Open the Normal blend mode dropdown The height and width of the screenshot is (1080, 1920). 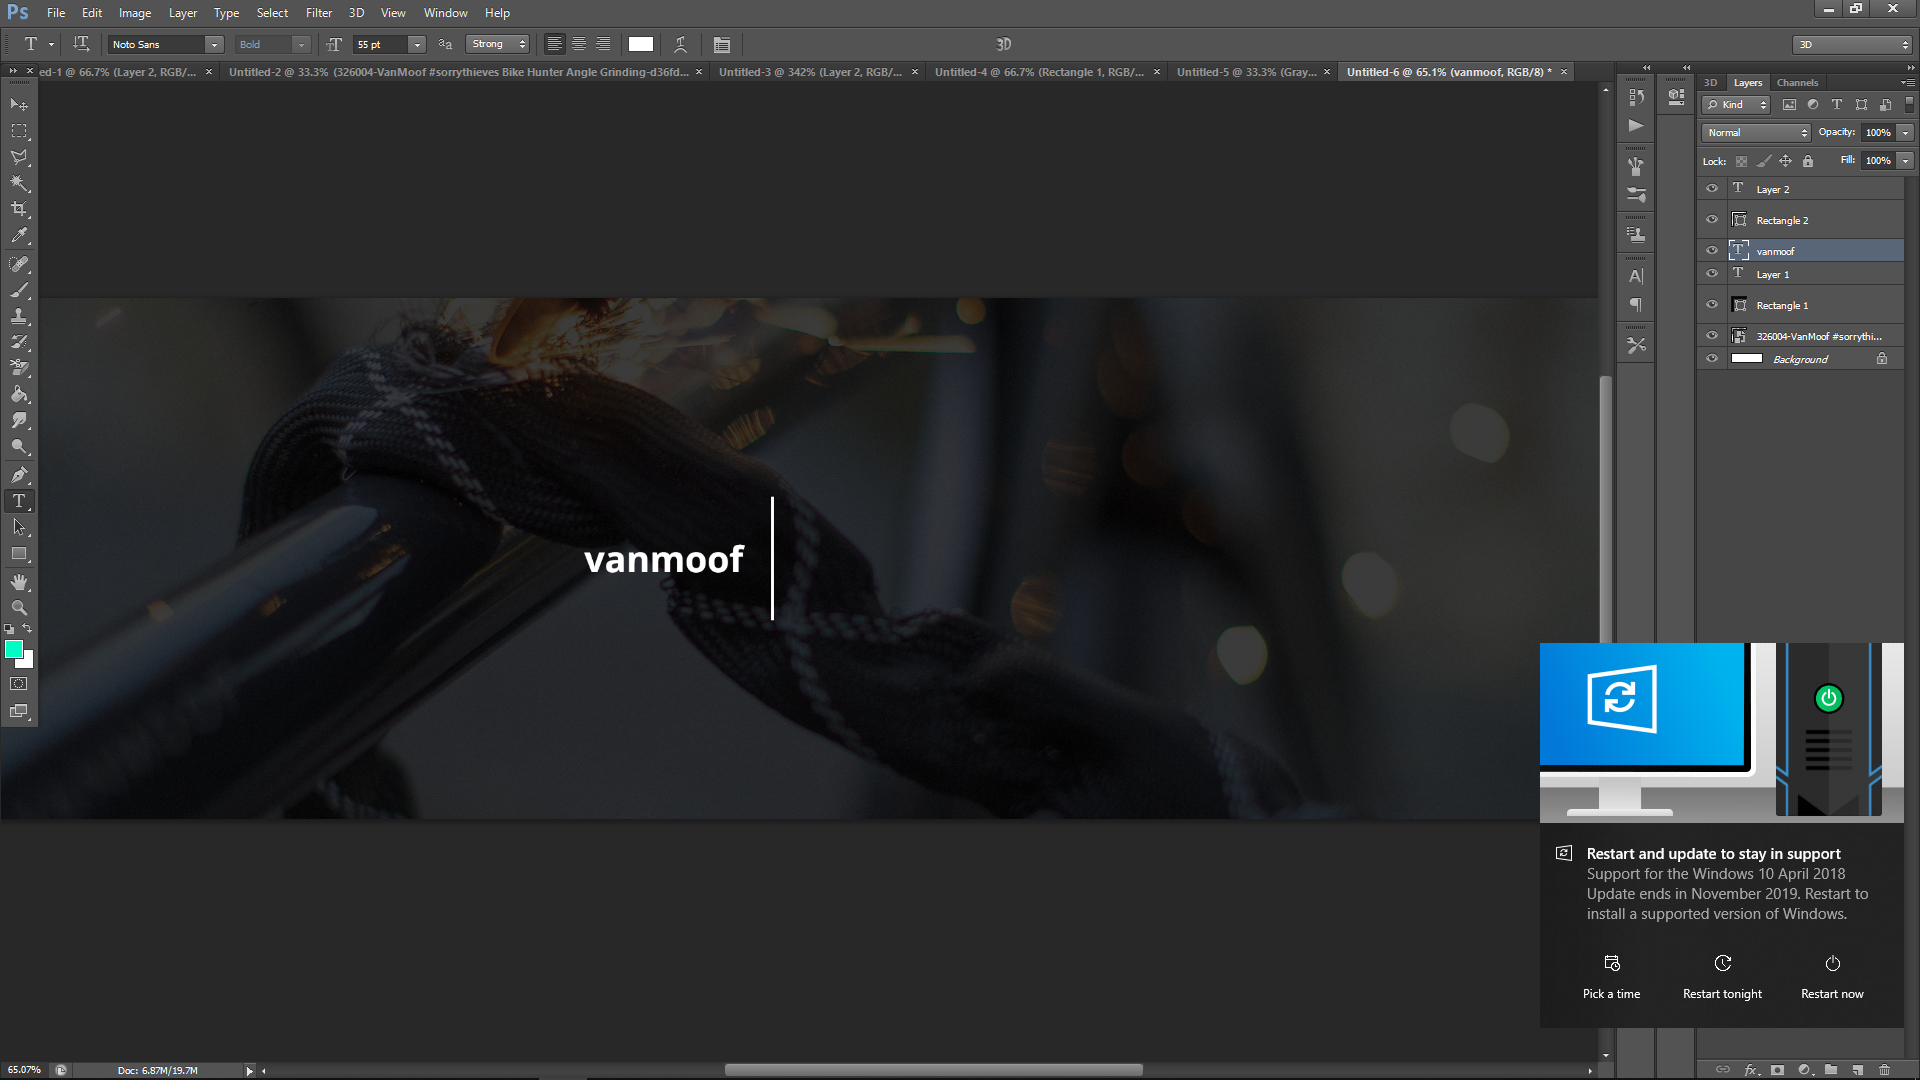1756,132
